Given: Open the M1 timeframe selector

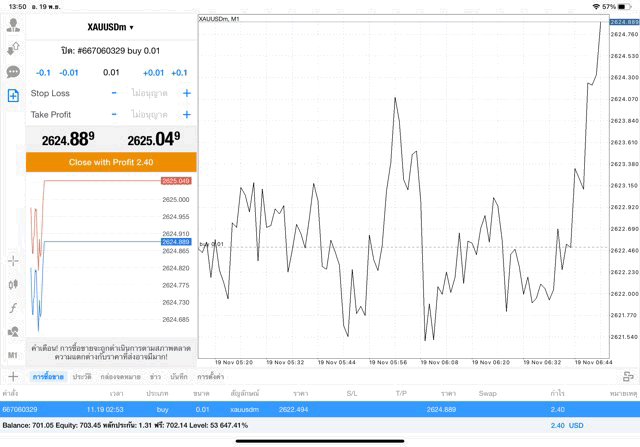Looking at the screenshot, I should click(13, 355).
